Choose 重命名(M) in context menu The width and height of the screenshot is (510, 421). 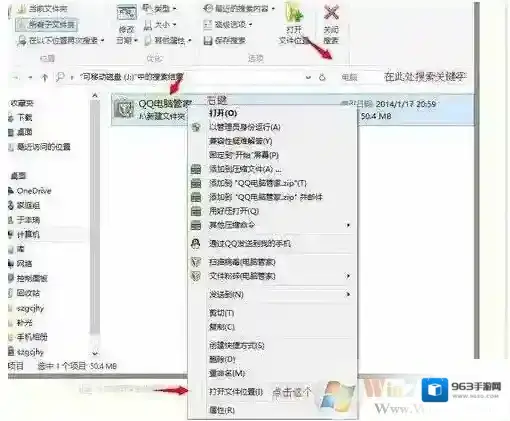(227, 373)
